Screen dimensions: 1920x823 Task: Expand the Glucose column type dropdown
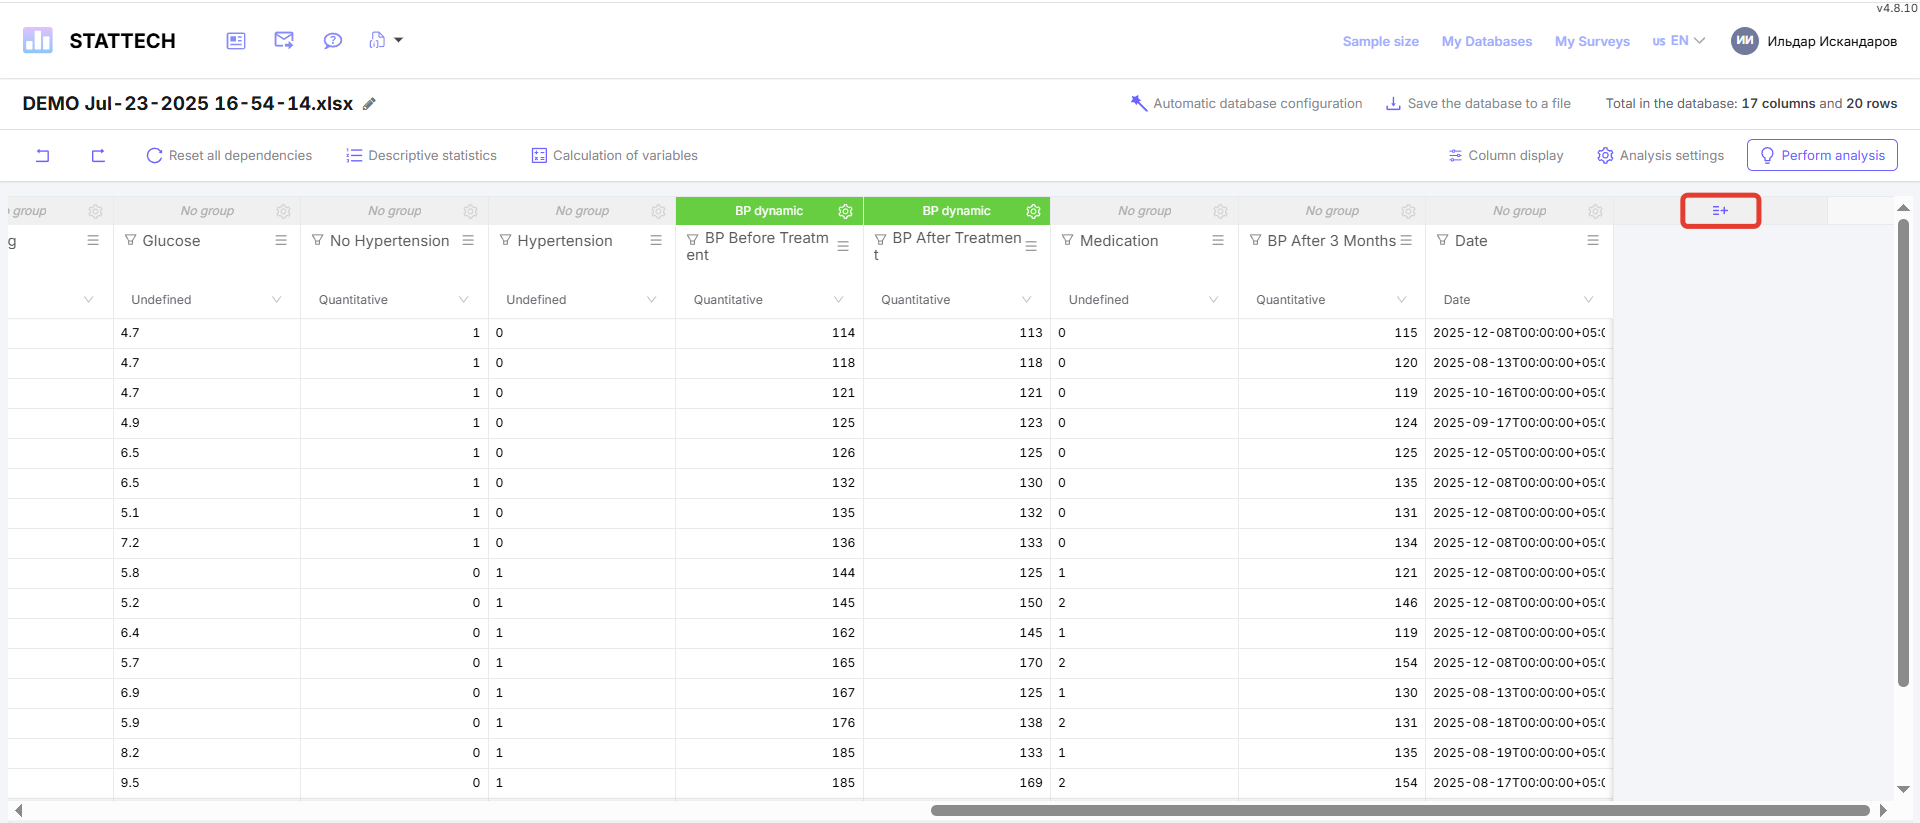click(276, 300)
